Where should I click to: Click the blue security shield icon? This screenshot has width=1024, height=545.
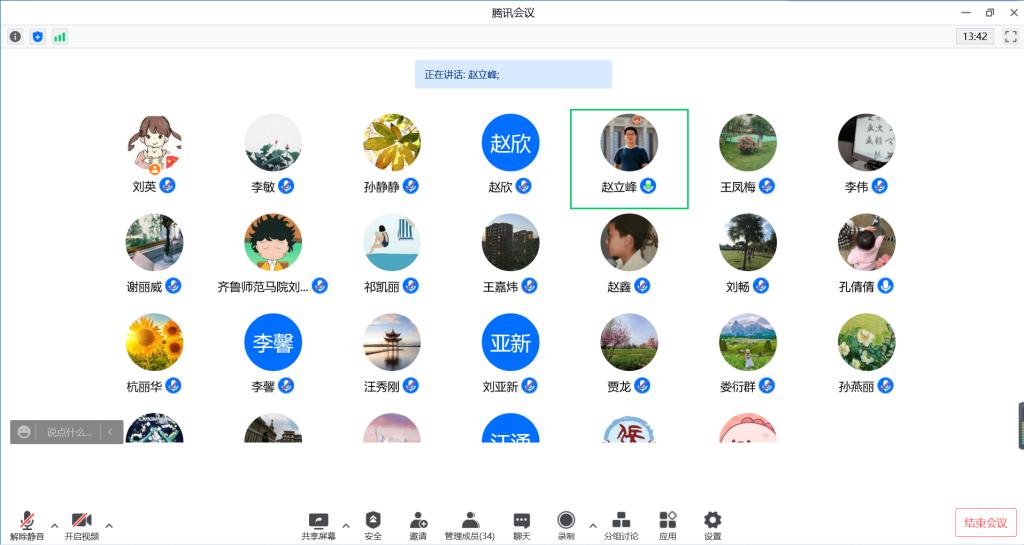[x=38, y=37]
